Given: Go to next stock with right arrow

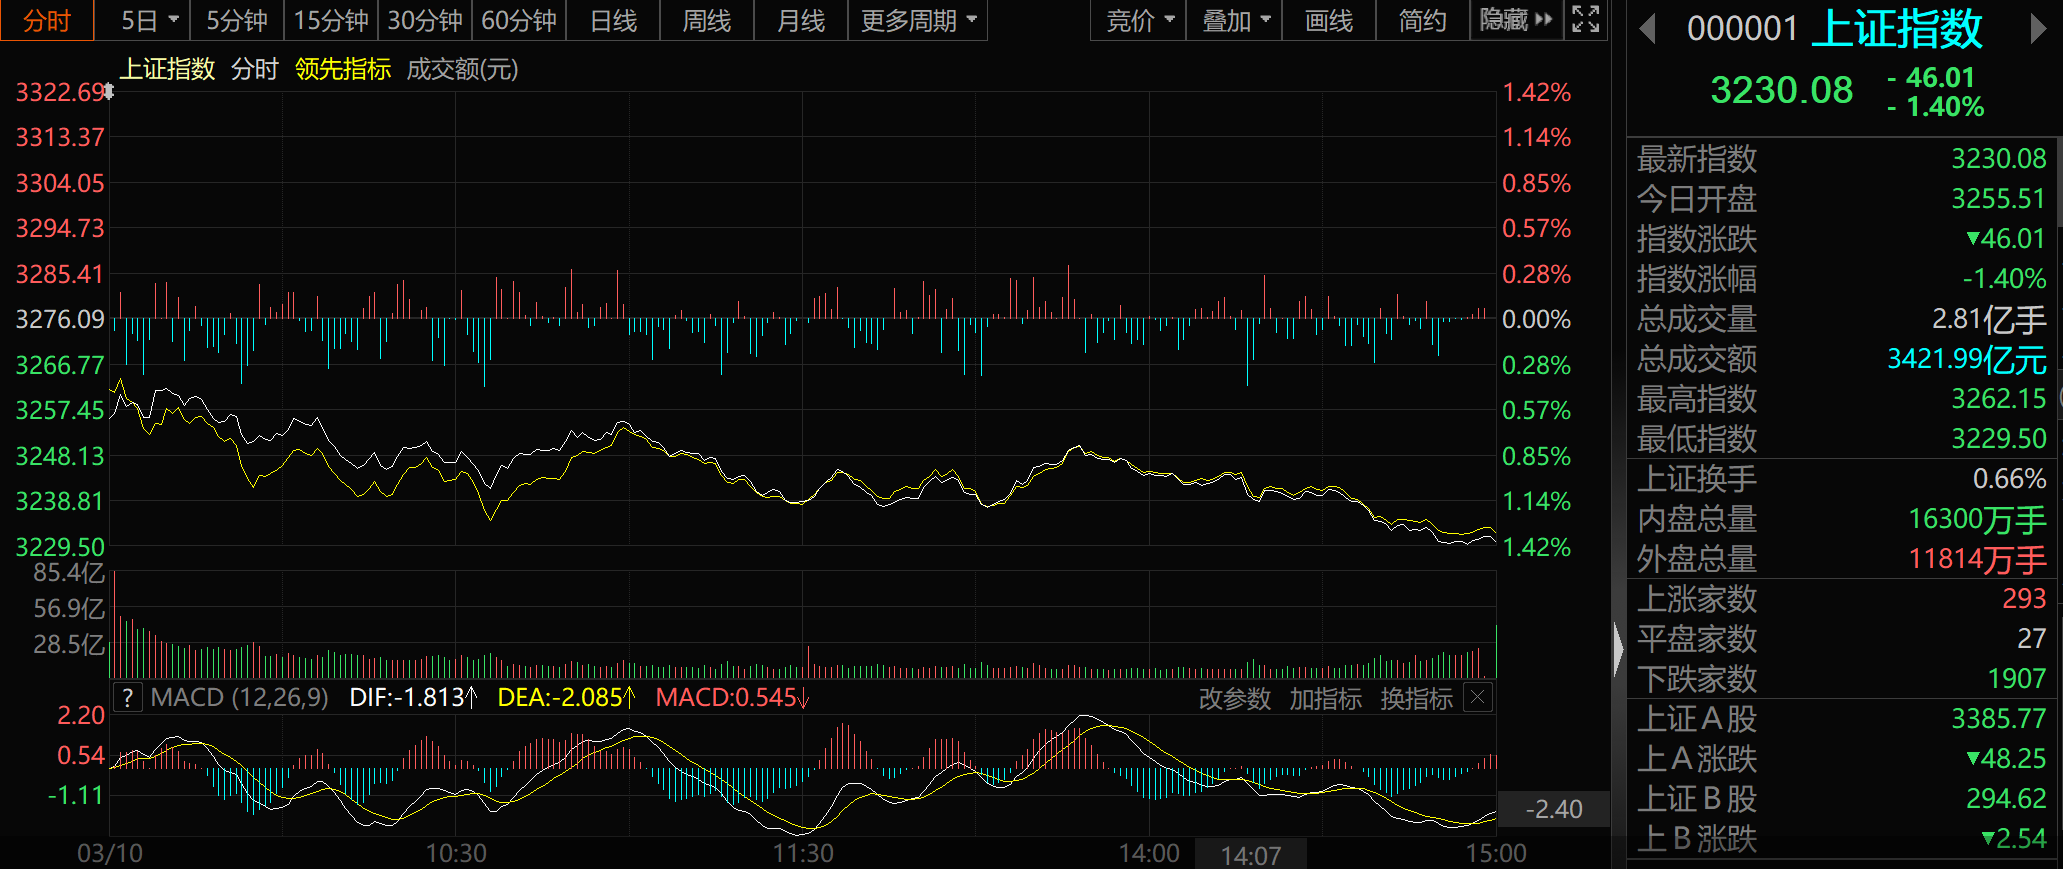Looking at the screenshot, I should point(2038,29).
